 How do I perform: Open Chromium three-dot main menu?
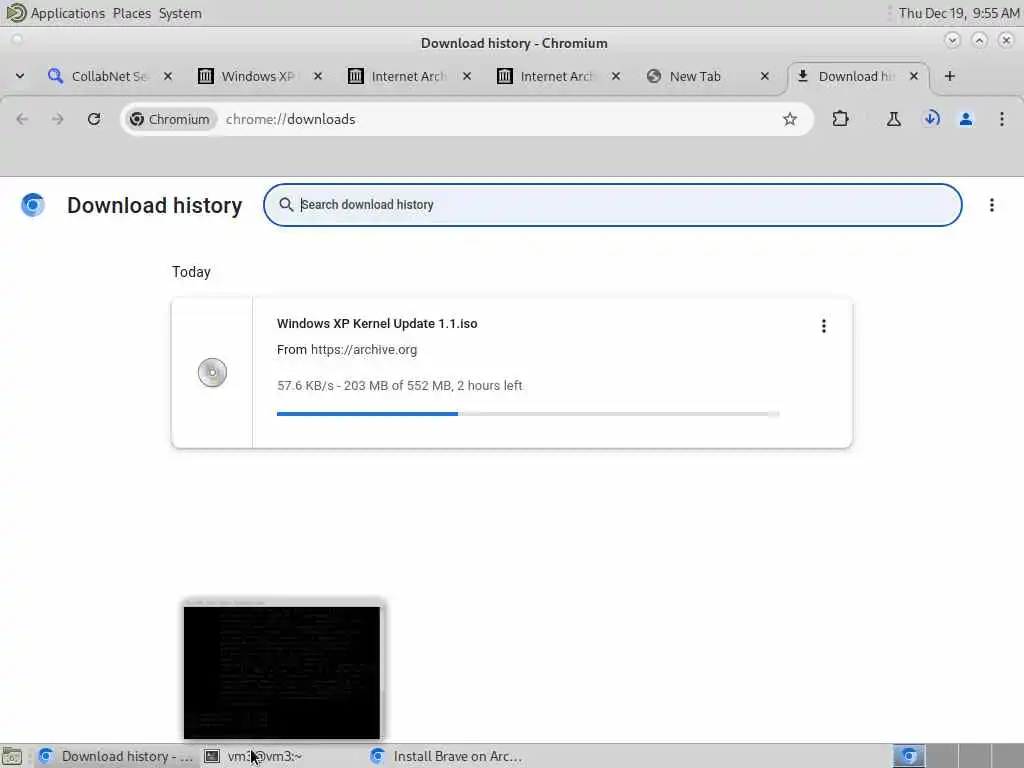[x=1002, y=119]
